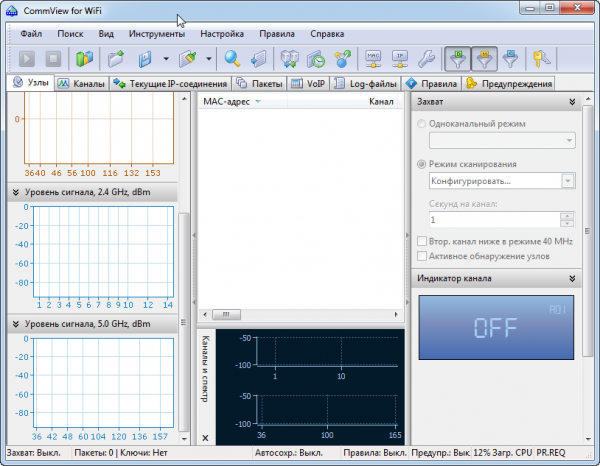Open the node reassociation icon

point(290,59)
